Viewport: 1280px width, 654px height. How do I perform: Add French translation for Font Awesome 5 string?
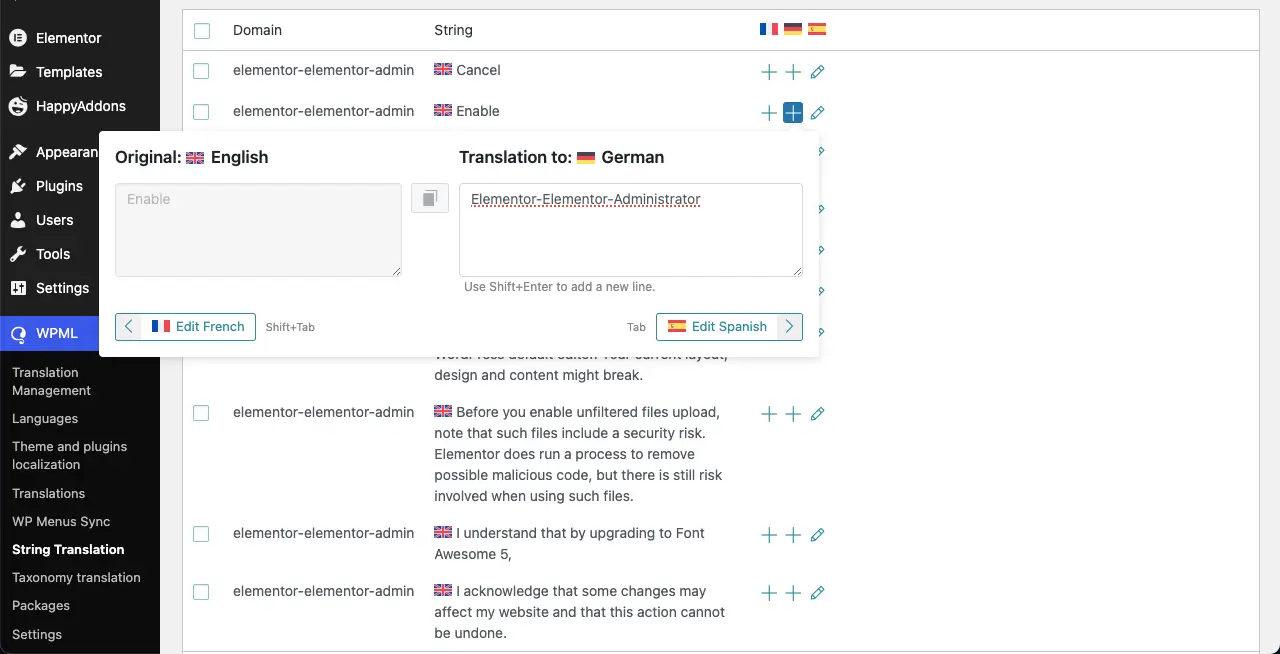[769, 535]
